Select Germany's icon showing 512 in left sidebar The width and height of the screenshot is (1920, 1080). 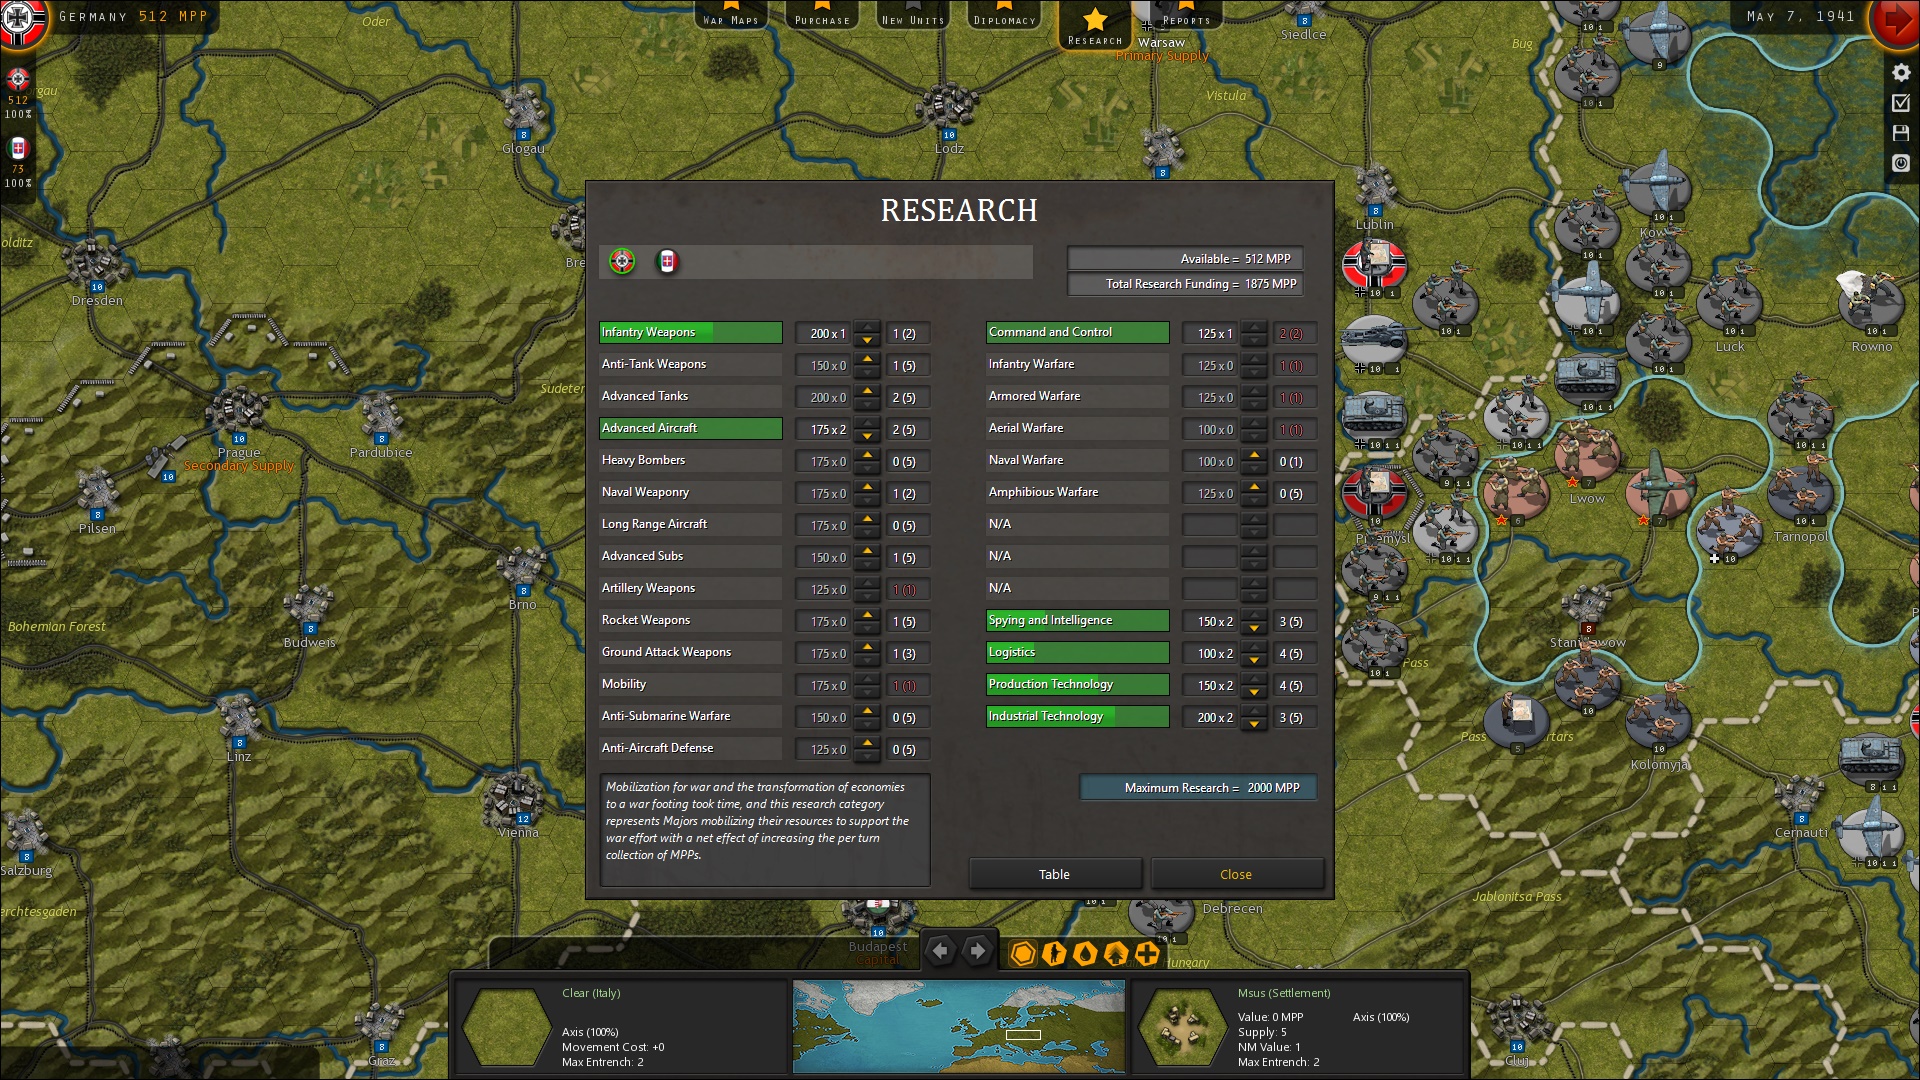pyautogui.click(x=18, y=80)
